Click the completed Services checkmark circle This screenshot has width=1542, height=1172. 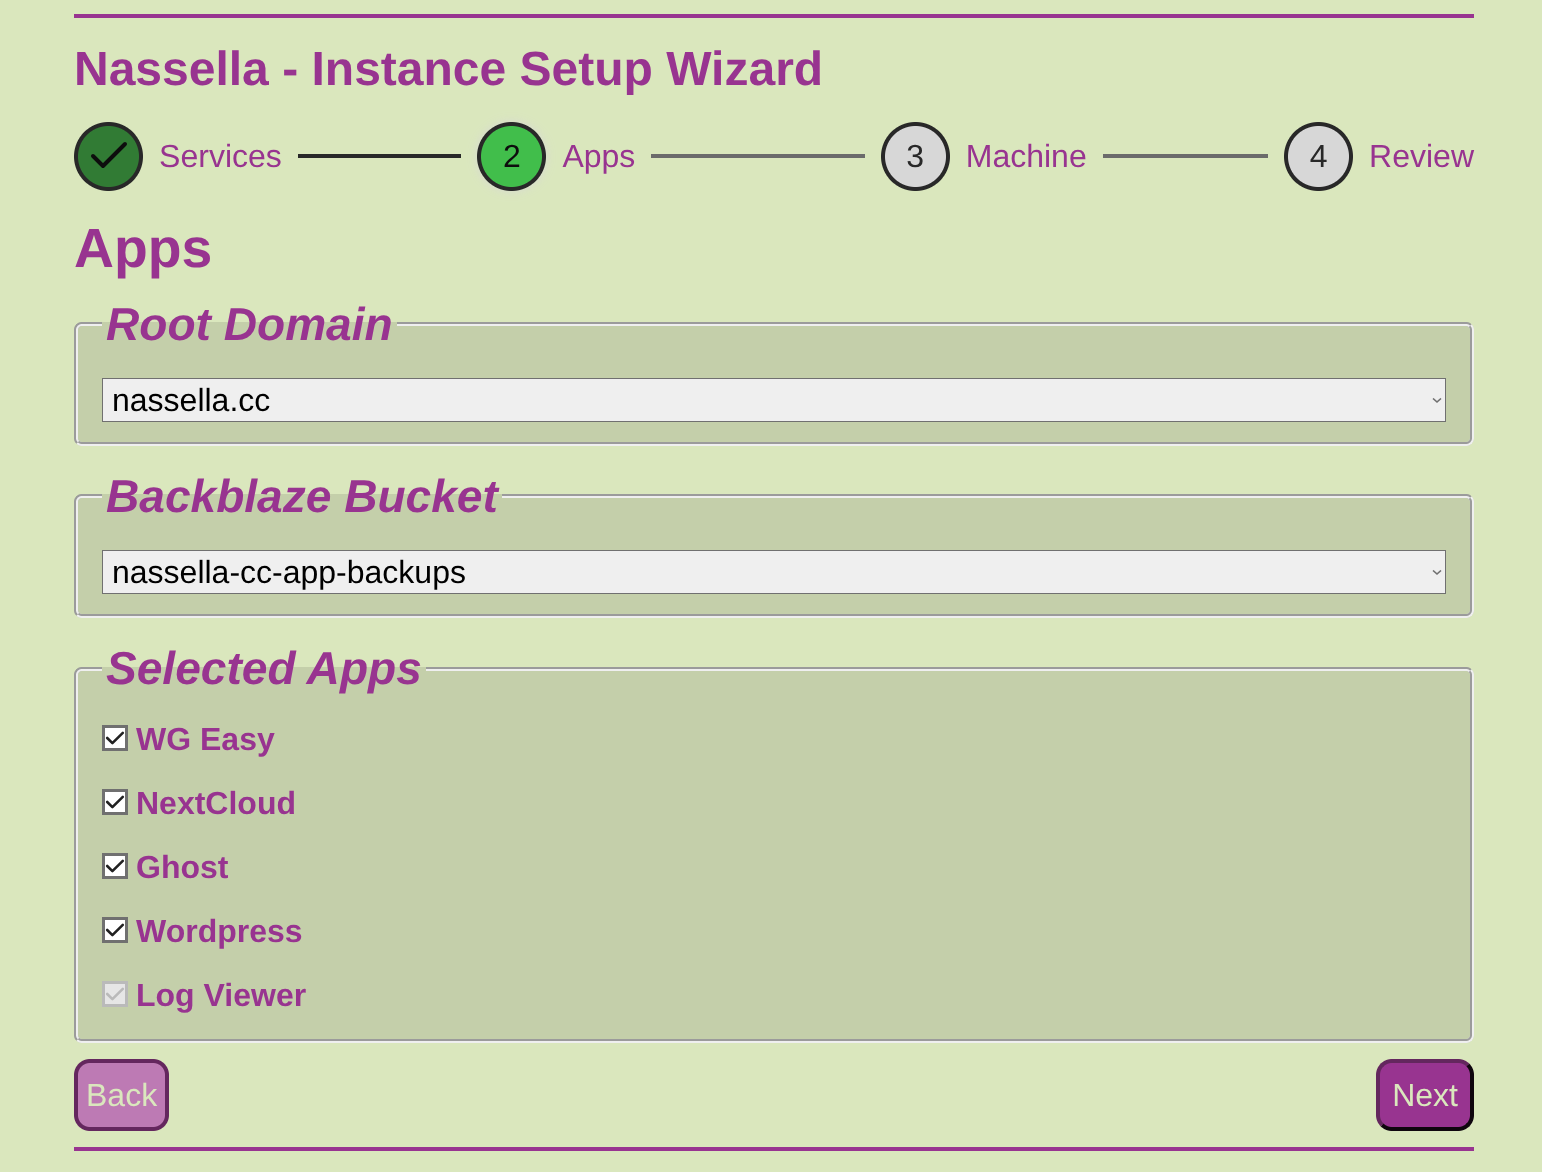108,156
